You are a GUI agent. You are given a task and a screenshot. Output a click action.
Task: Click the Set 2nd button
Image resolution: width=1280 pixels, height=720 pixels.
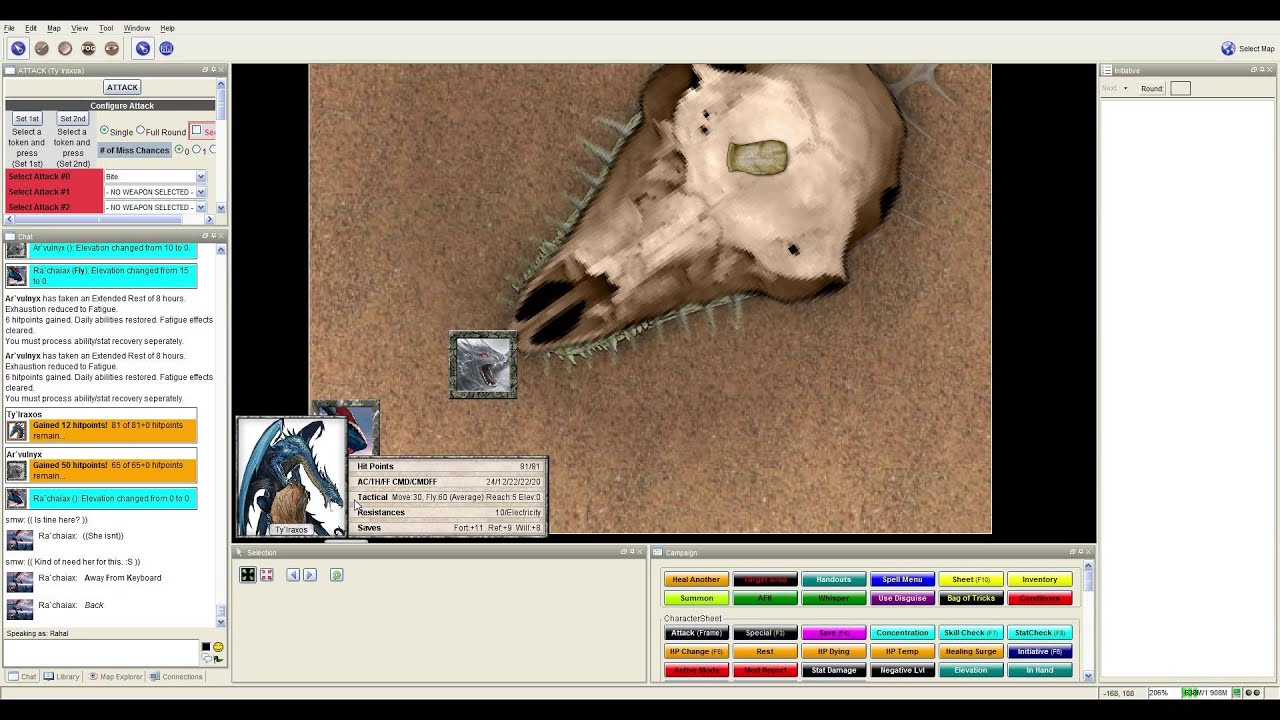72,119
